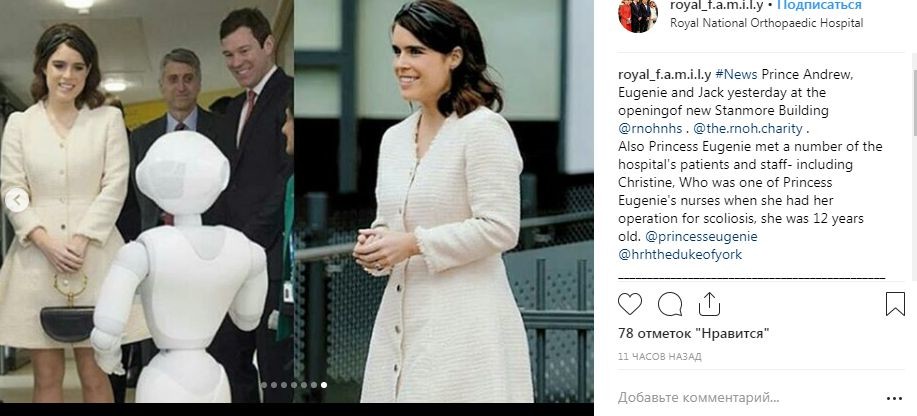Open the @hrhthedukeofyork profile link
The width and height of the screenshot is (917, 416).
pyautogui.click(x=680, y=255)
